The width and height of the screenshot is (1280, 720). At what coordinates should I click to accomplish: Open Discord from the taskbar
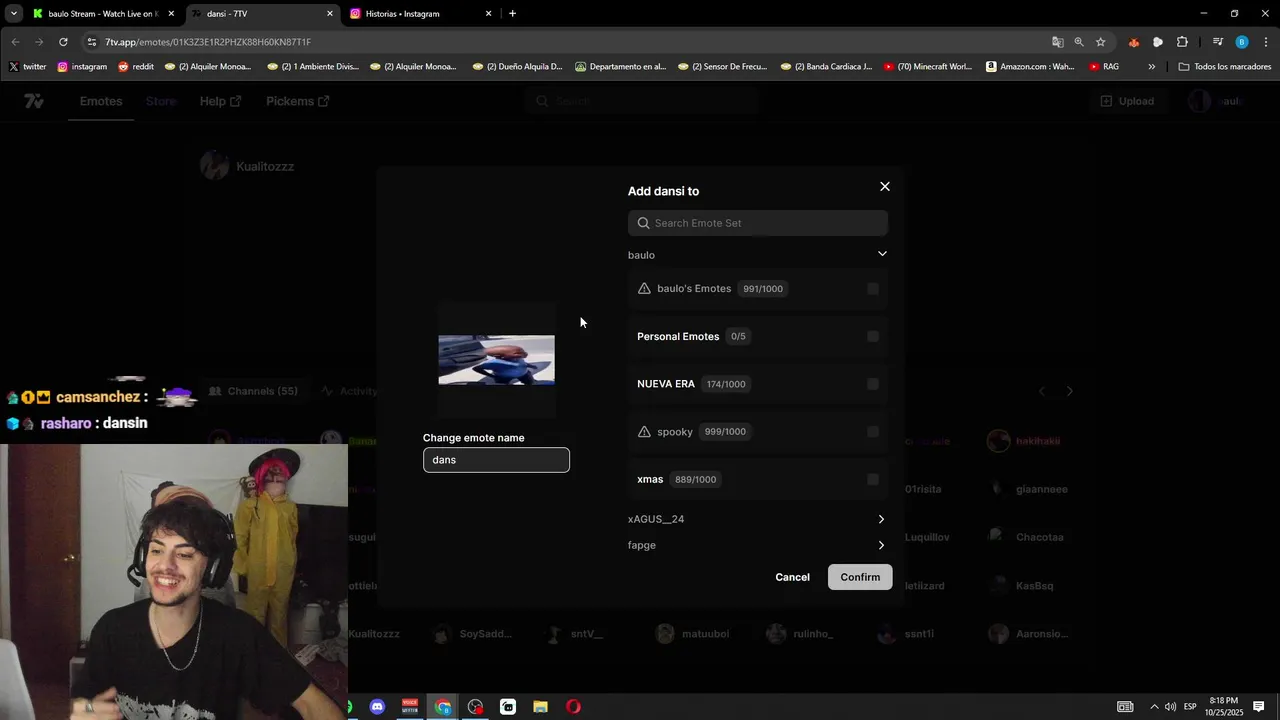point(377,707)
